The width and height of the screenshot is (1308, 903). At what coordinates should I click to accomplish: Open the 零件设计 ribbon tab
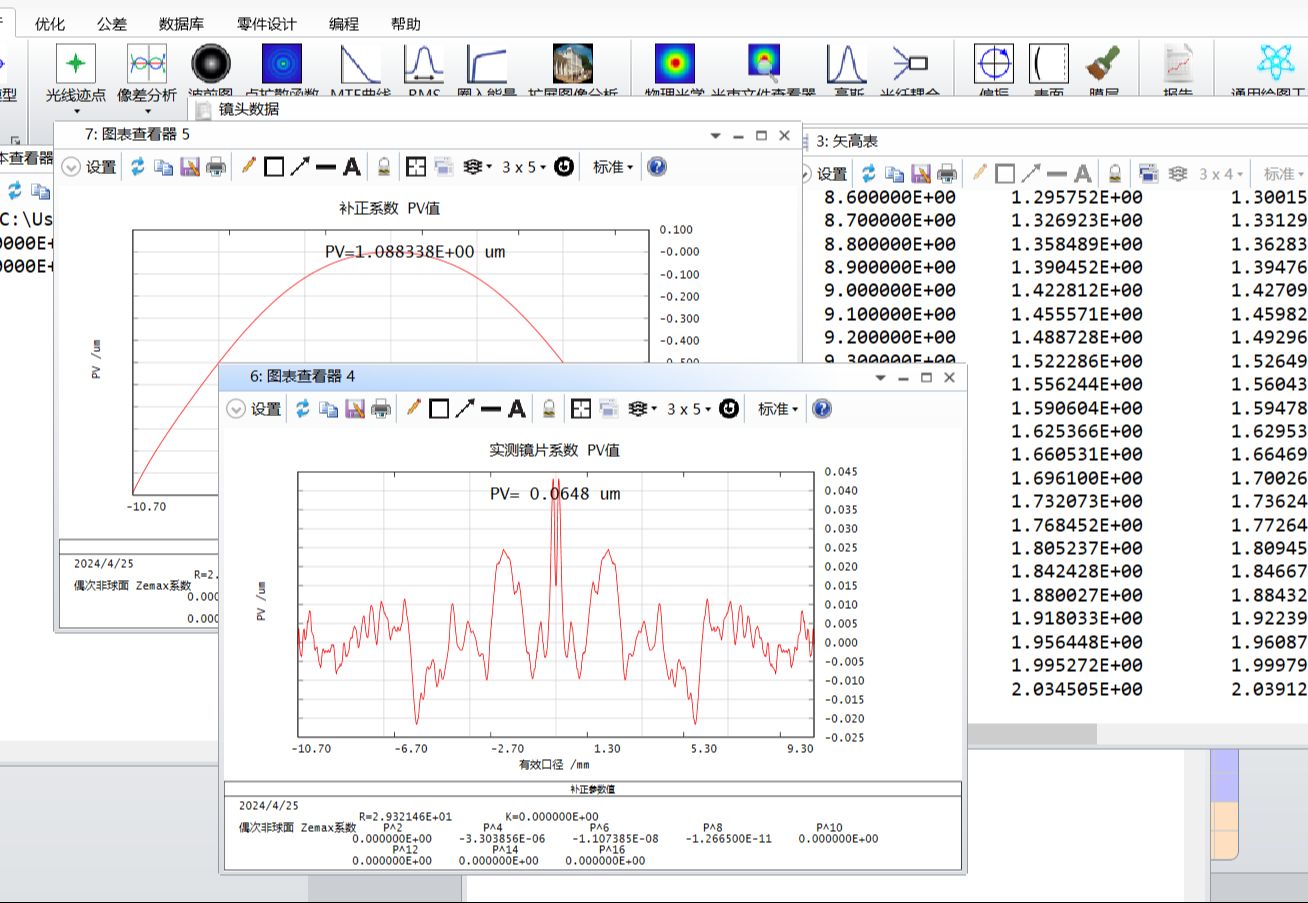266,24
